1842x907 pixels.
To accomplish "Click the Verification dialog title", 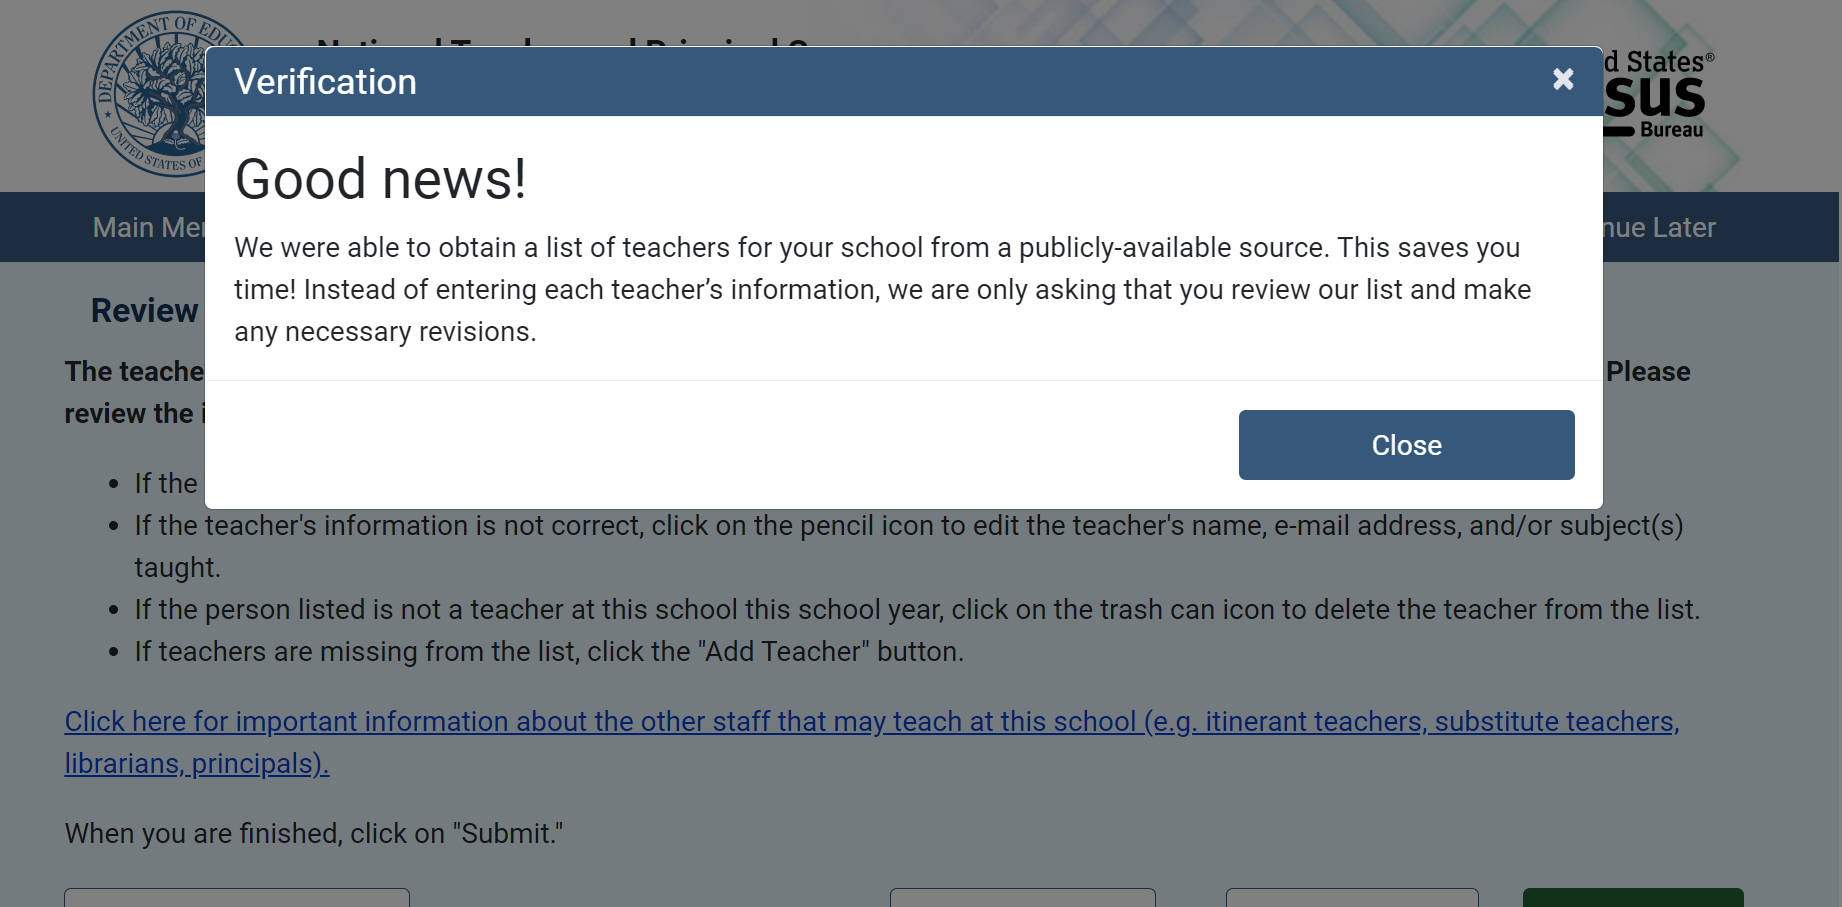I will (x=325, y=82).
